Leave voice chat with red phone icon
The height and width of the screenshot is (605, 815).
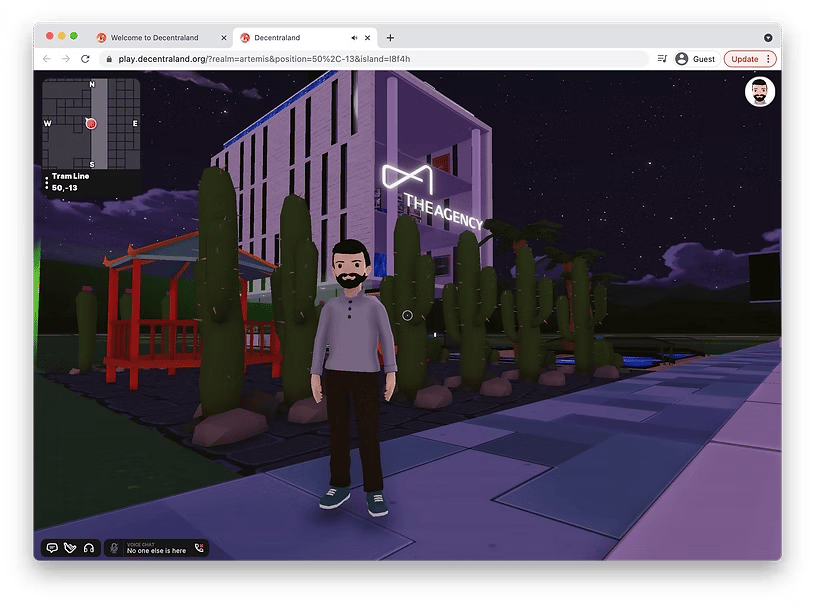(199, 548)
